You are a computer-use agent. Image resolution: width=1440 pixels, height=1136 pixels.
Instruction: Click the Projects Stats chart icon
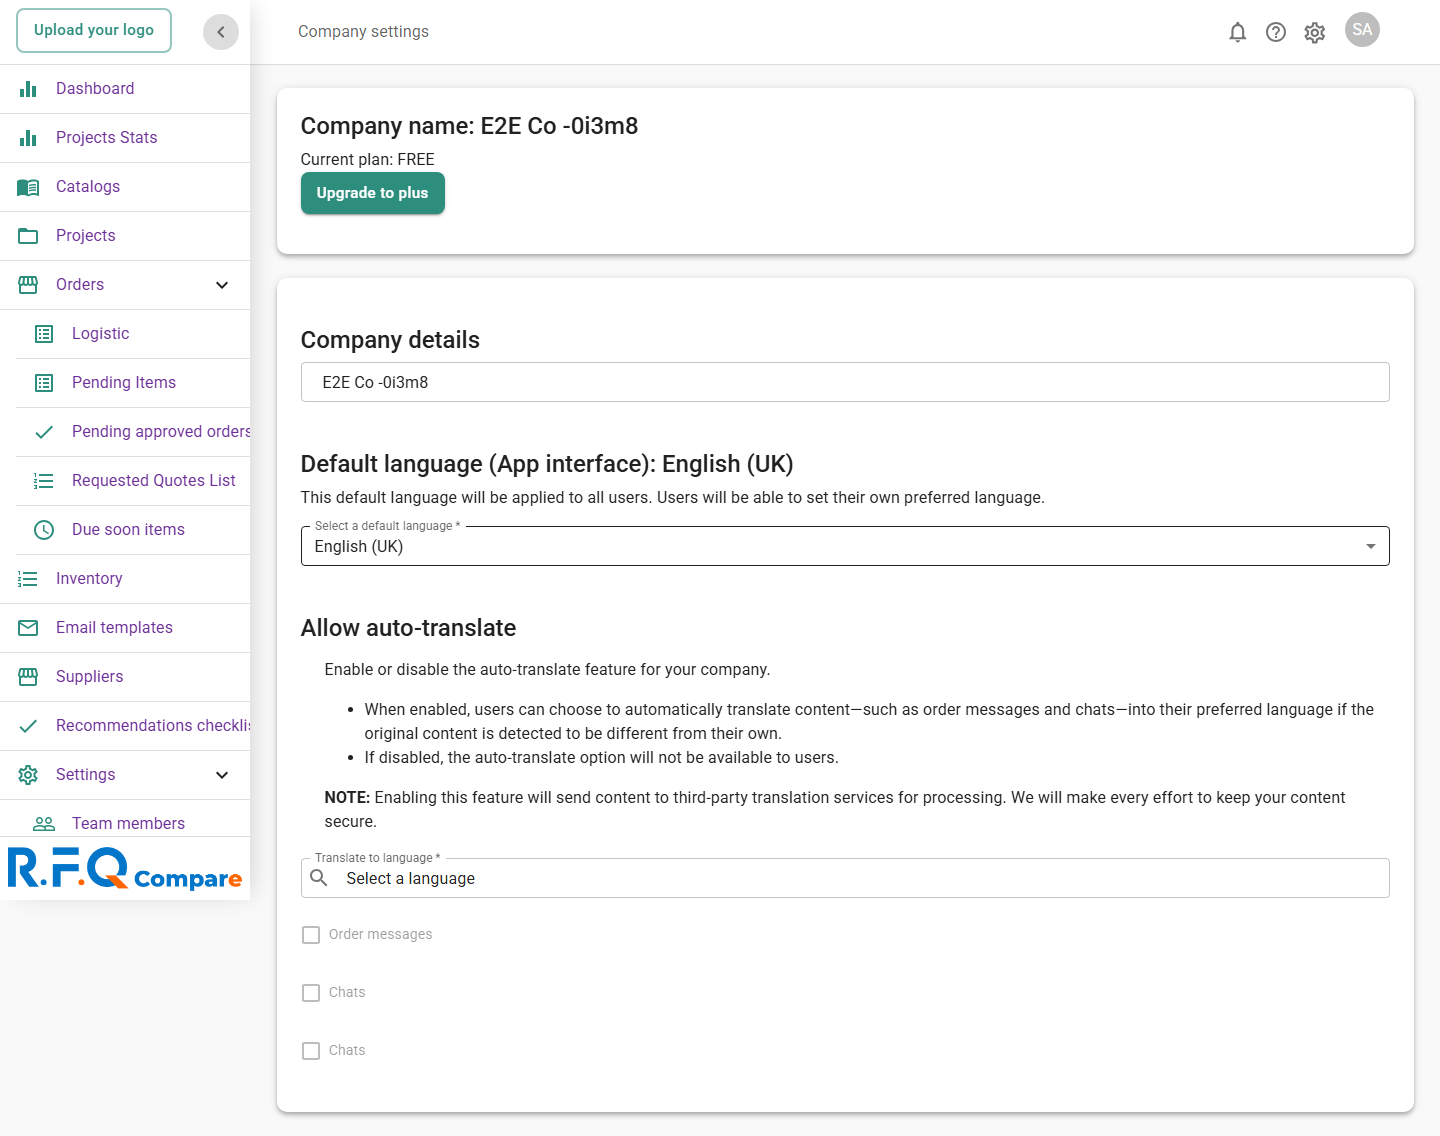tap(28, 138)
